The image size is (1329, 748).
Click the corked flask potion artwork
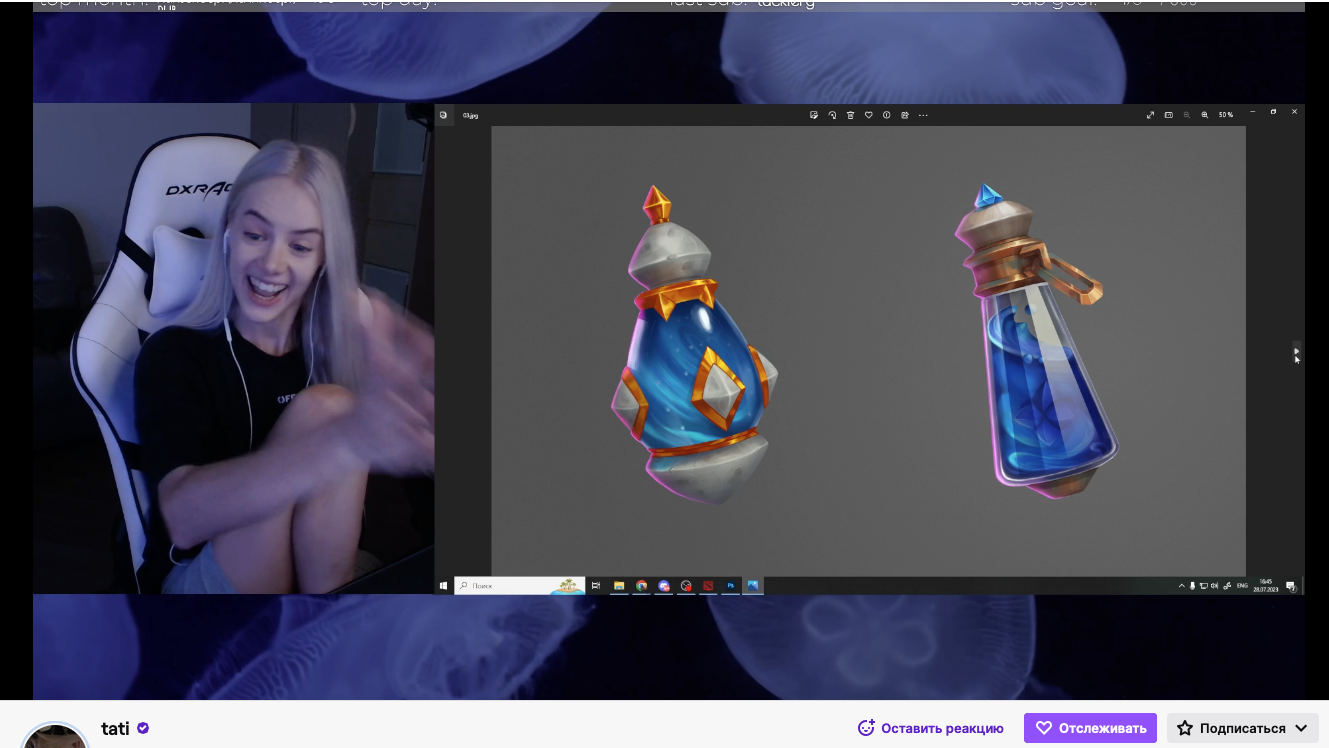[x=1037, y=340]
